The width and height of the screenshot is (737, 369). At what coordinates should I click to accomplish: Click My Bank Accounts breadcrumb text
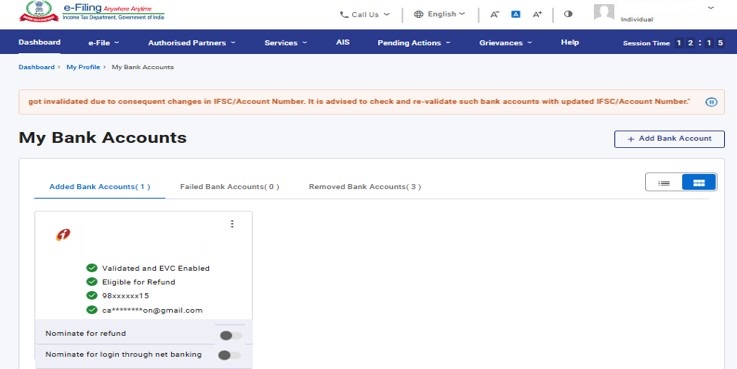coord(143,67)
